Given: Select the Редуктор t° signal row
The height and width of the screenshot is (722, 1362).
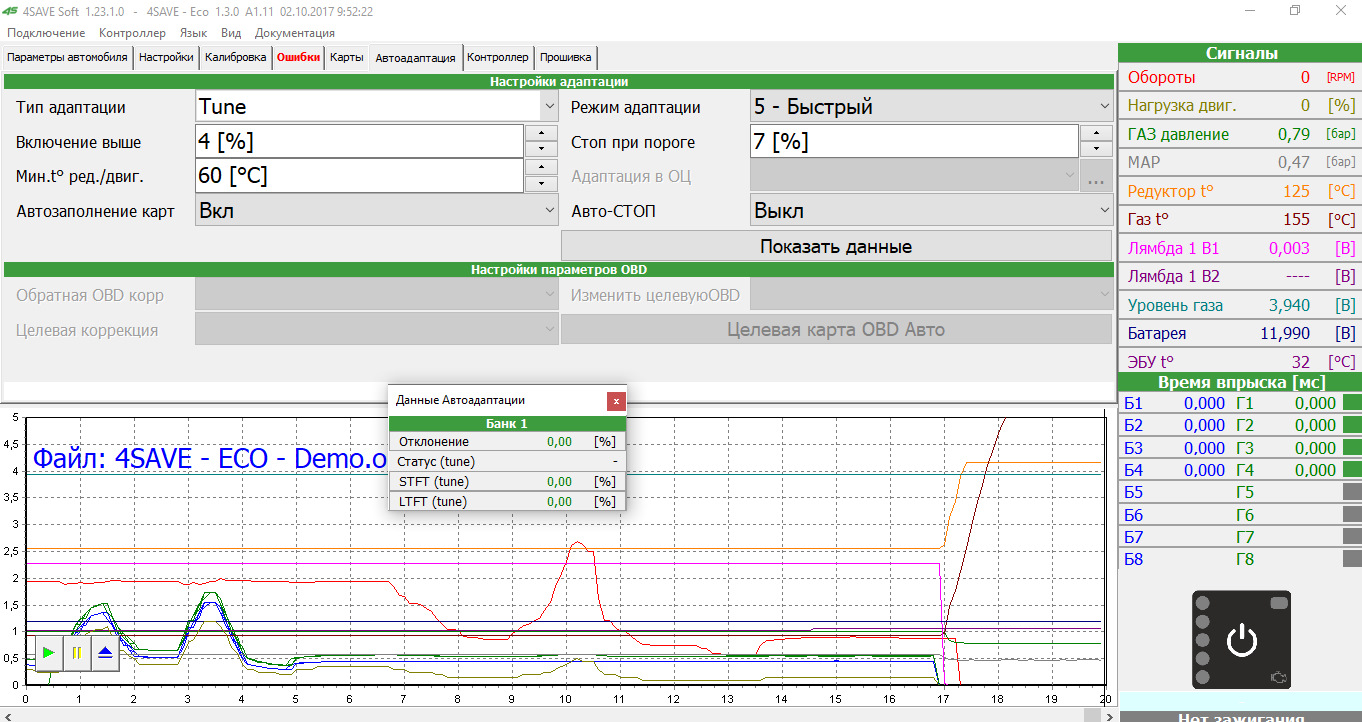Looking at the screenshot, I should click(x=1240, y=191).
